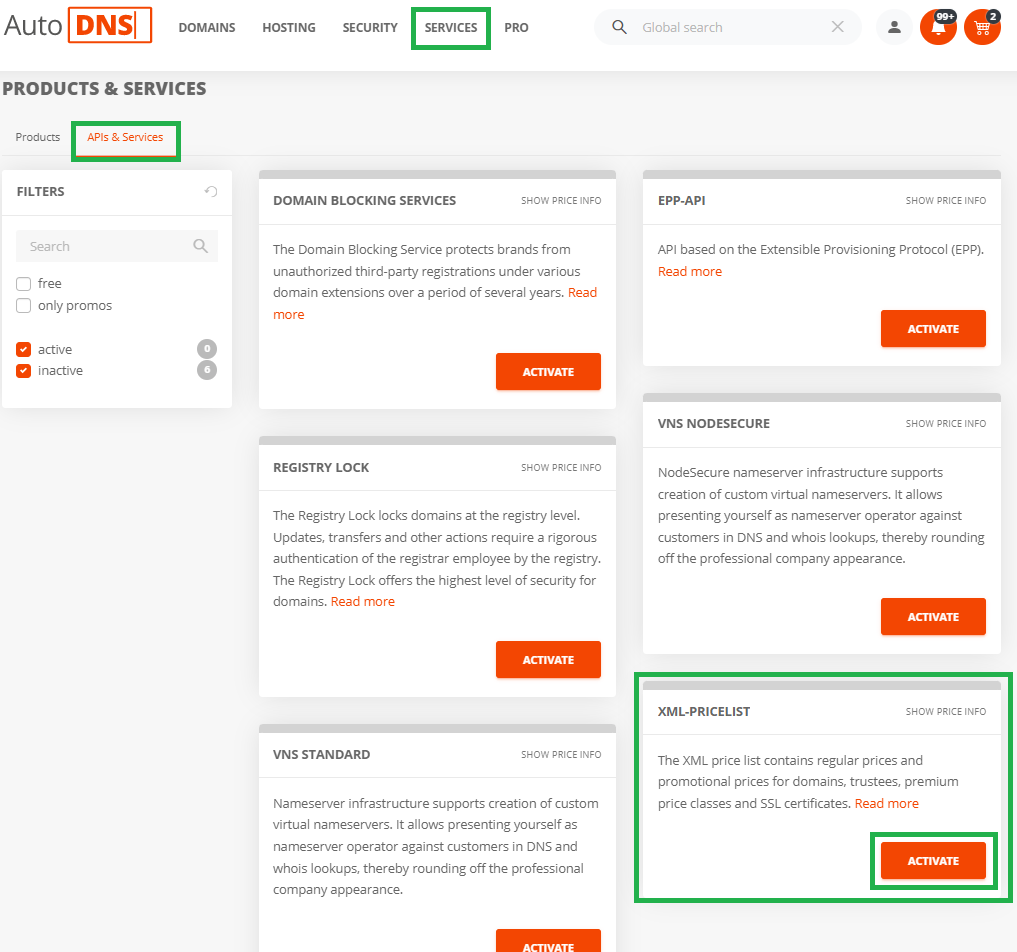Show price info for XML-Pricelist
The image size is (1017, 952).
click(x=946, y=711)
